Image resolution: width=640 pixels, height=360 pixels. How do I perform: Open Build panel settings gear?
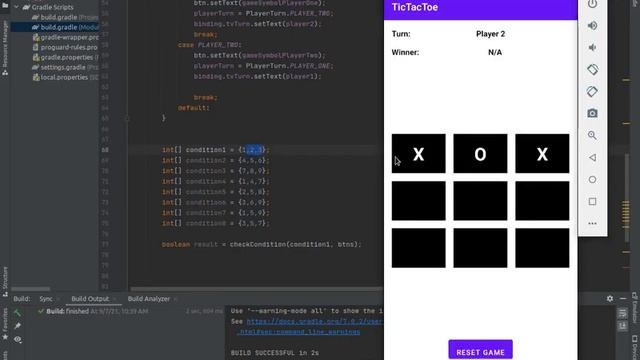tap(610, 299)
